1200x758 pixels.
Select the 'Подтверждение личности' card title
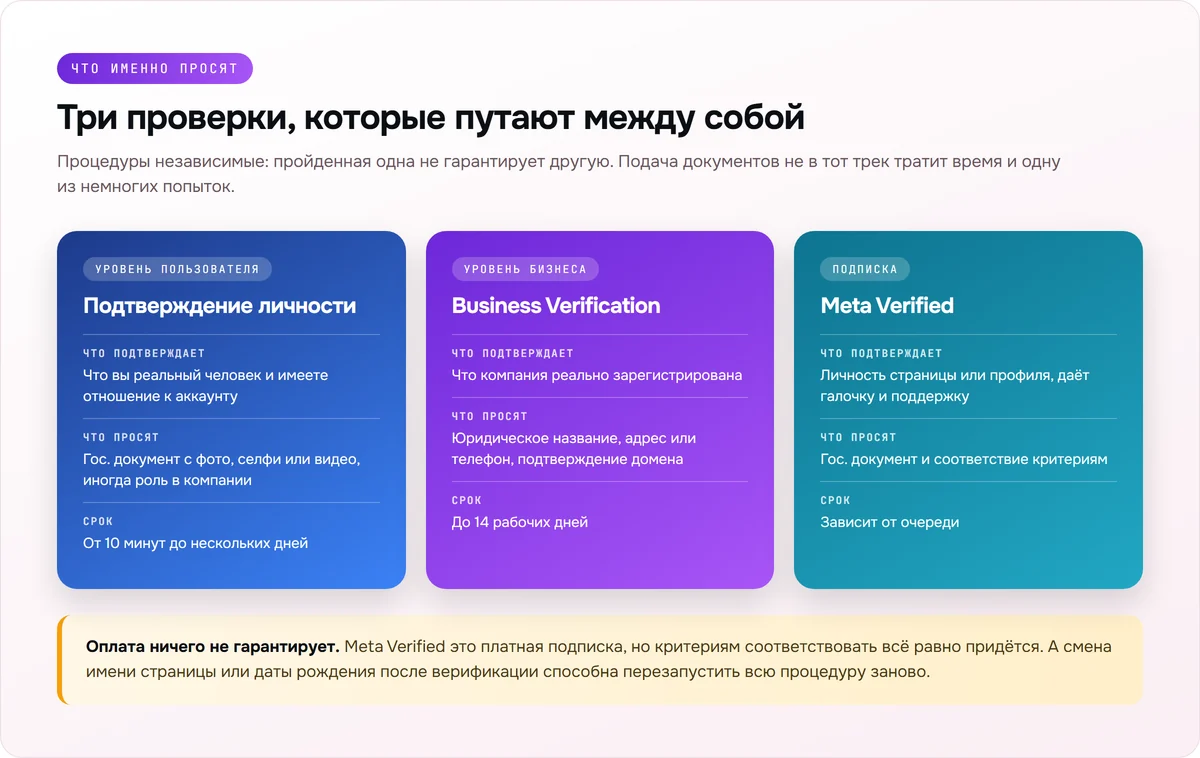tap(219, 306)
